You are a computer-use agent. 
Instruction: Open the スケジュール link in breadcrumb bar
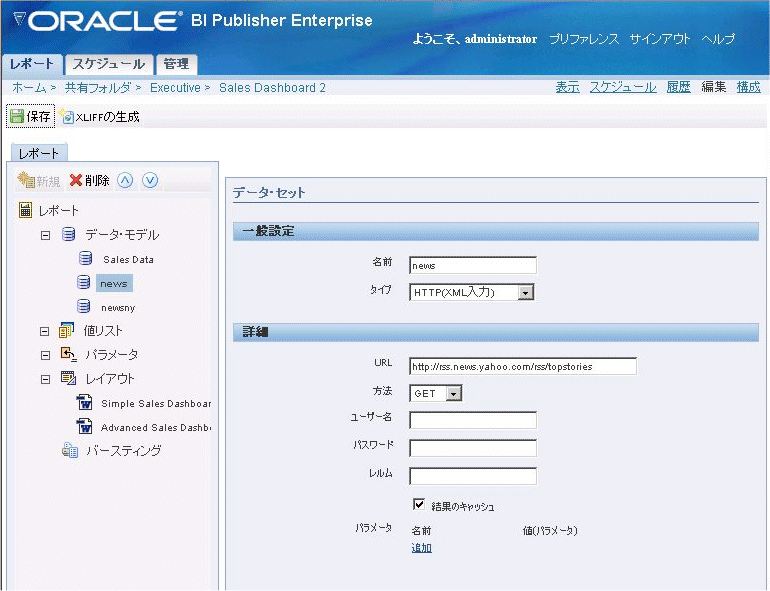623,87
